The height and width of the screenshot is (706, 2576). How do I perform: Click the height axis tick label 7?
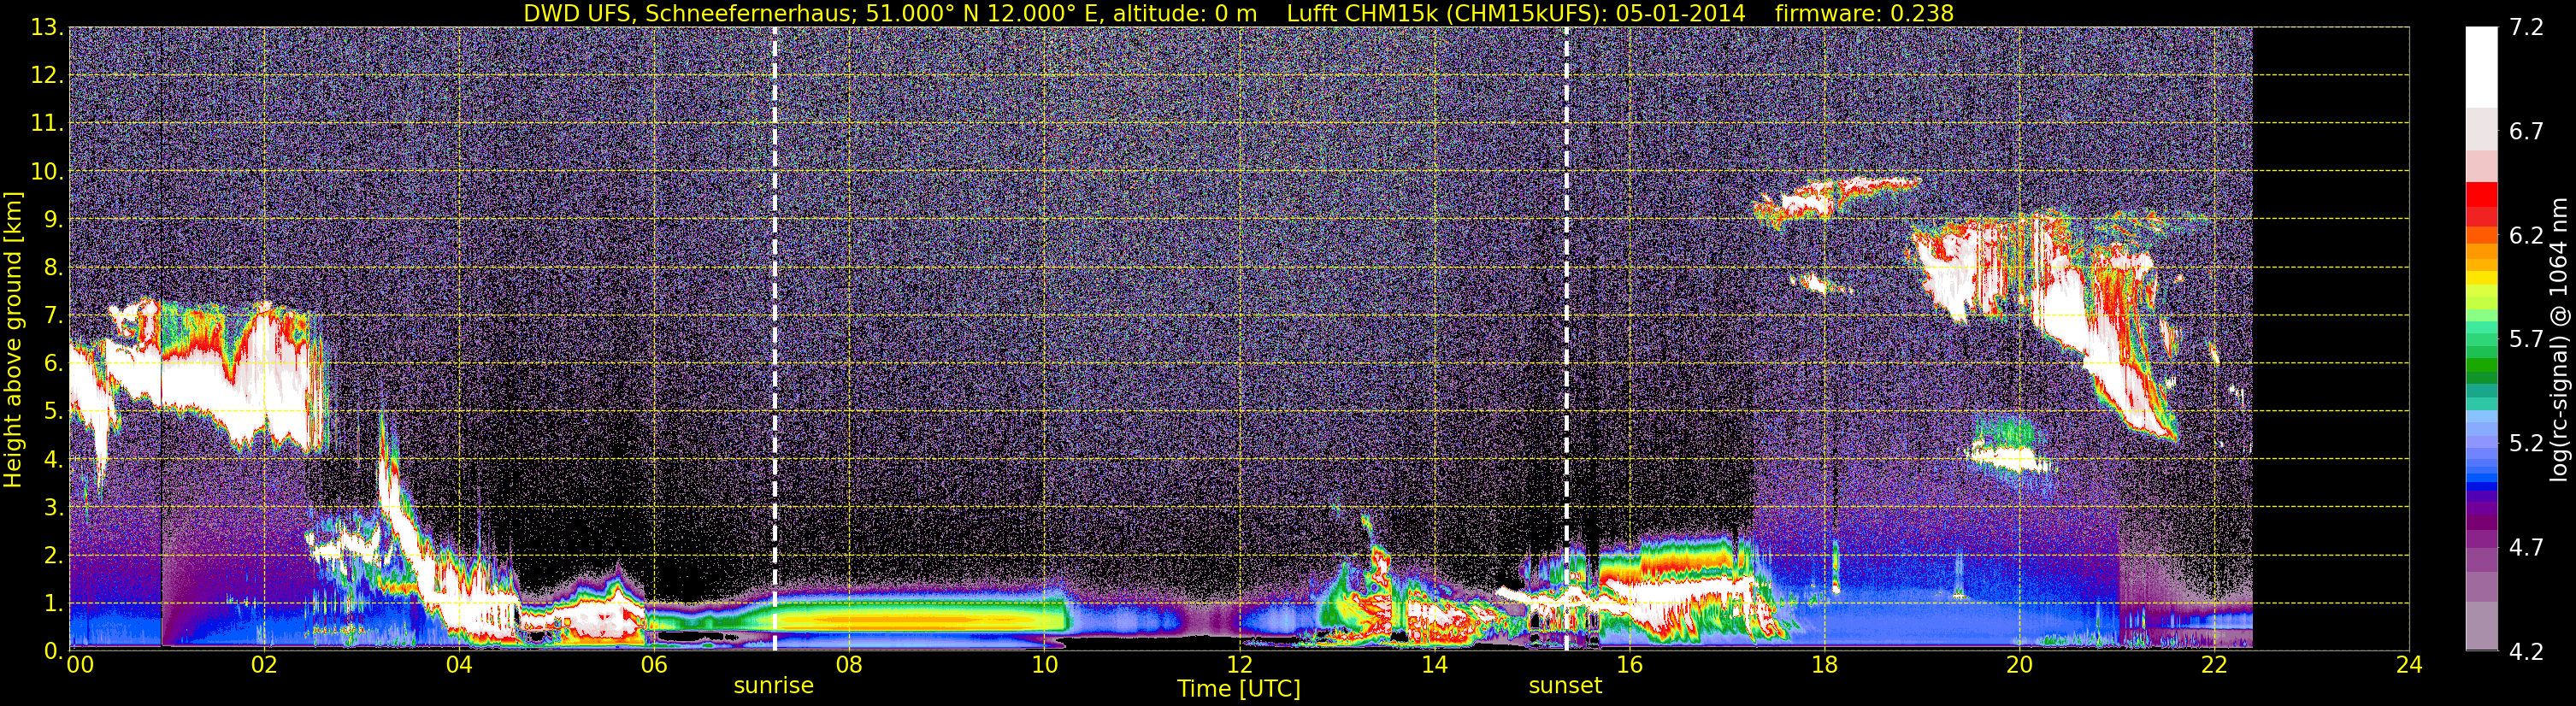[52, 316]
